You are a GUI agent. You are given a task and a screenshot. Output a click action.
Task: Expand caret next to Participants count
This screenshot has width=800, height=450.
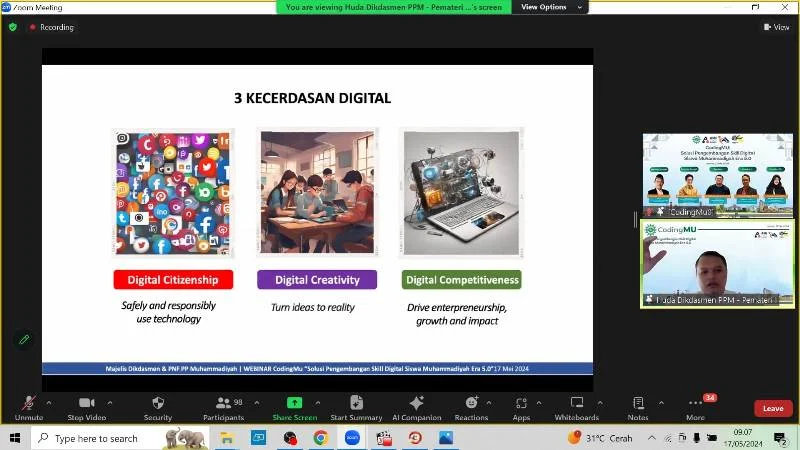257,403
